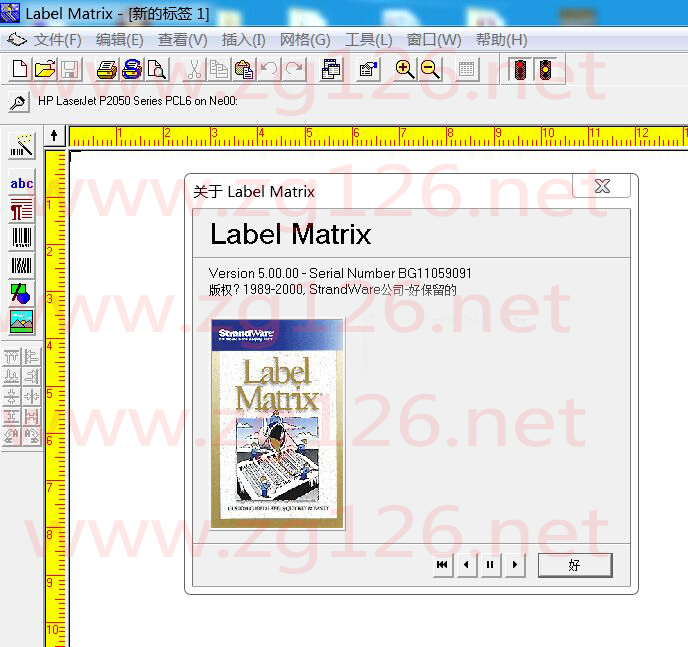Open the 工具(L) menu
Image resolution: width=688 pixels, height=647 pixels.
(369, 40)
